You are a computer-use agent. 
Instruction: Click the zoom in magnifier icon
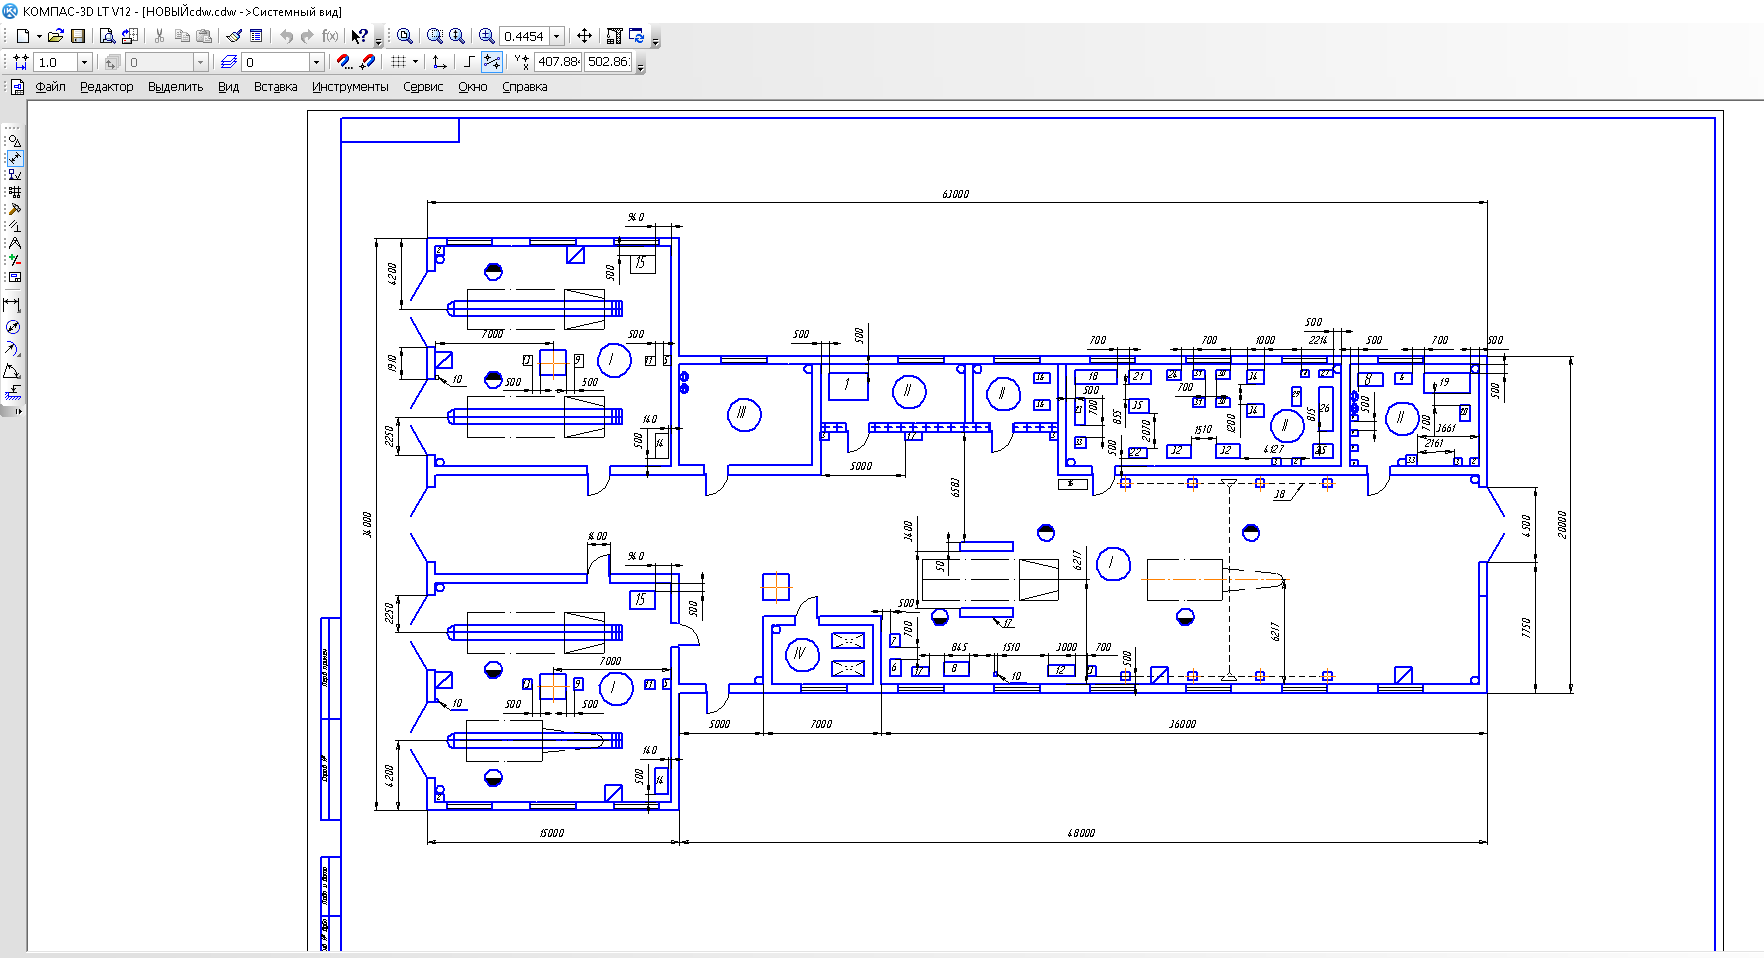point(486,36)
